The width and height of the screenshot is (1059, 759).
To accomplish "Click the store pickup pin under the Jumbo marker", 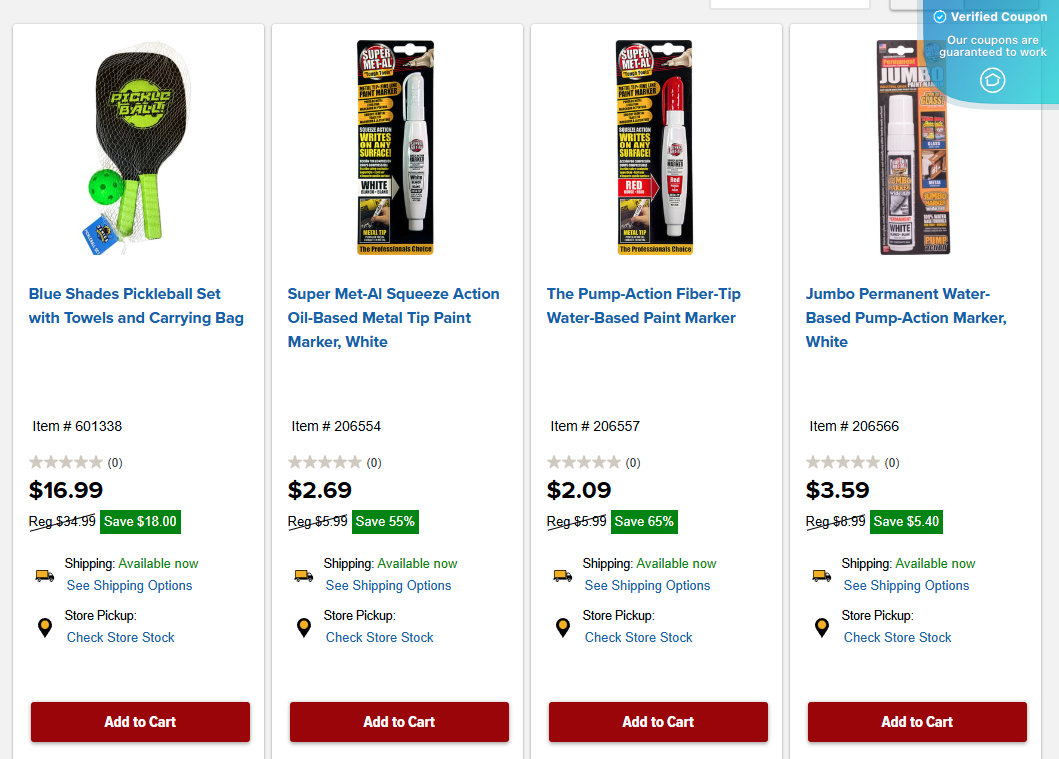I will pyautogui.click(x=821, y=627).
